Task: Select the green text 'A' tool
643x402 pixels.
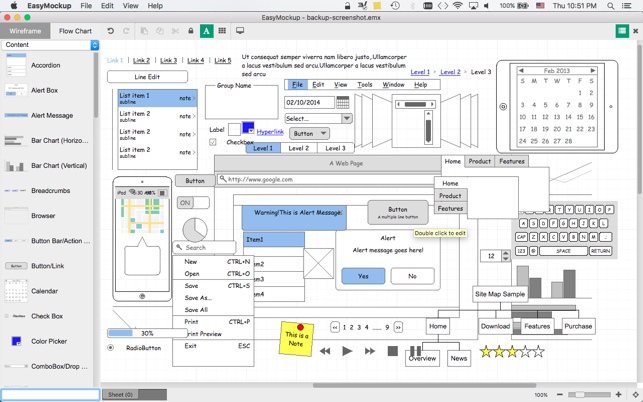Action: click(x=206, y=31)
